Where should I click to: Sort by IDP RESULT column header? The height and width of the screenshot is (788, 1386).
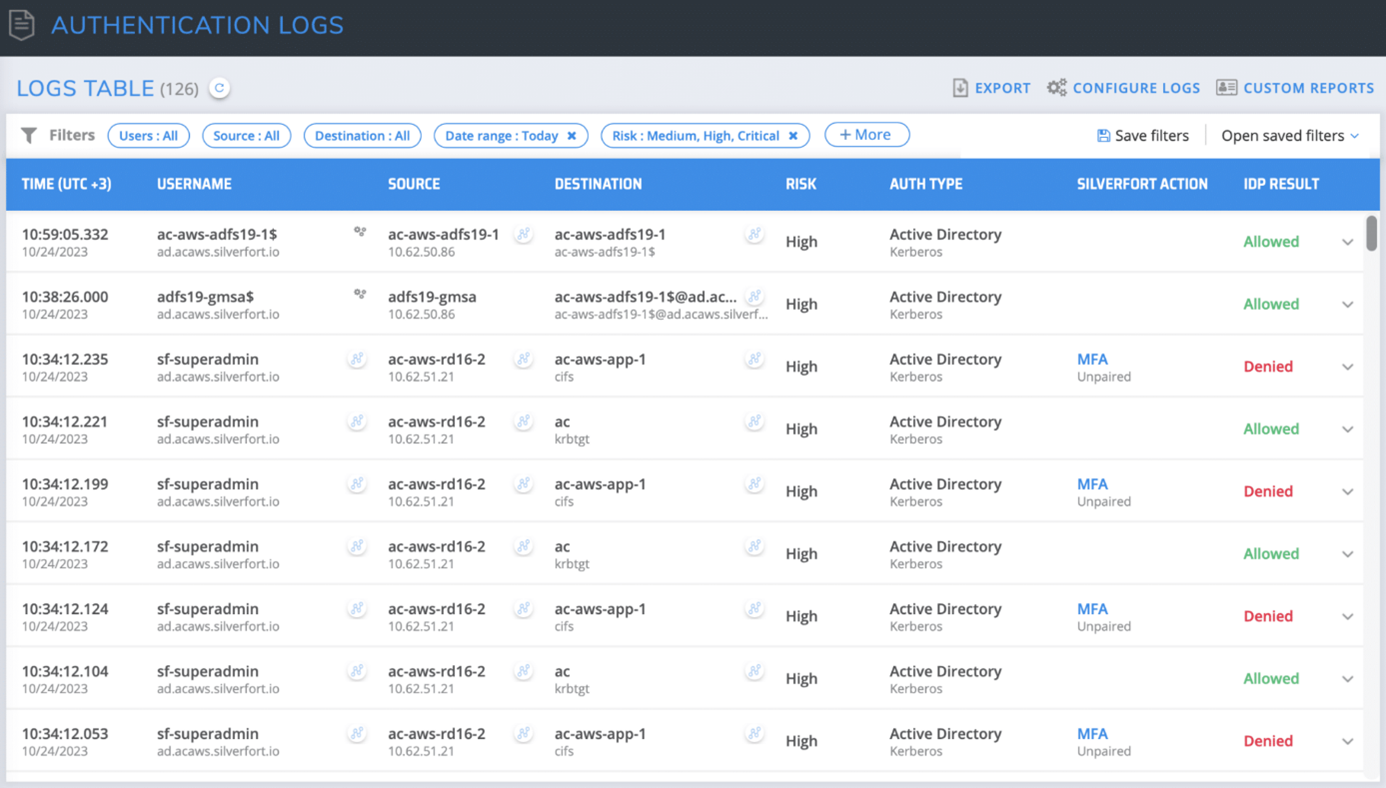(1281, 184)
